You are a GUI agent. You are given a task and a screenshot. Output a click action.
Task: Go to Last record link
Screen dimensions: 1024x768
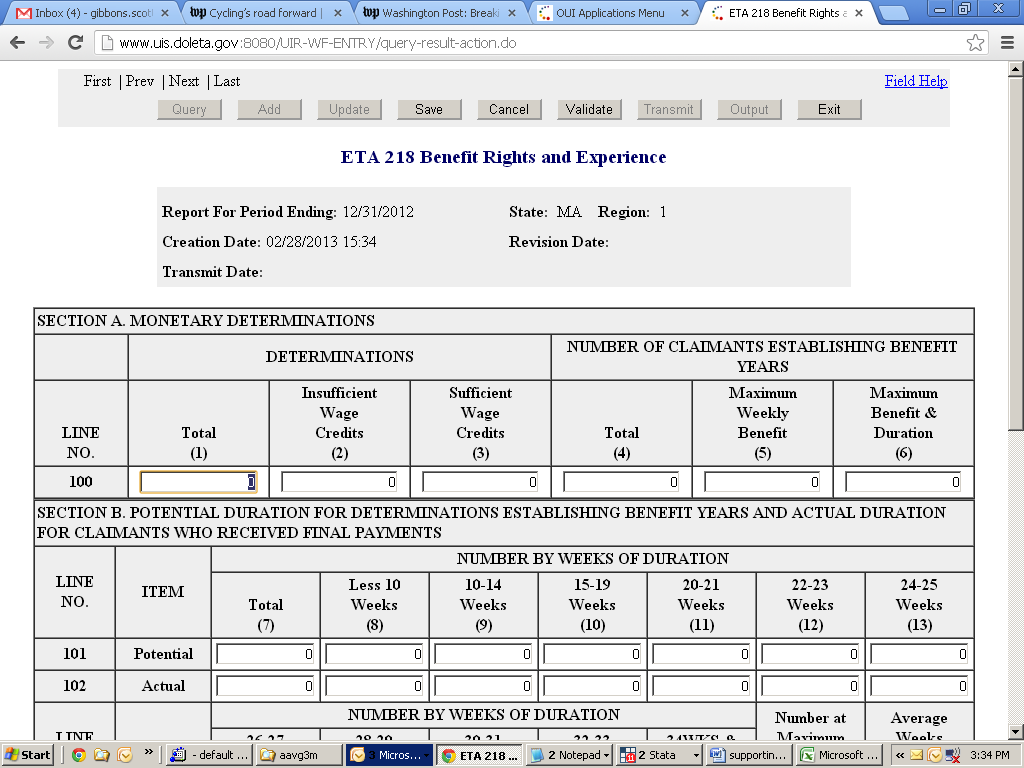pos(227,81)
